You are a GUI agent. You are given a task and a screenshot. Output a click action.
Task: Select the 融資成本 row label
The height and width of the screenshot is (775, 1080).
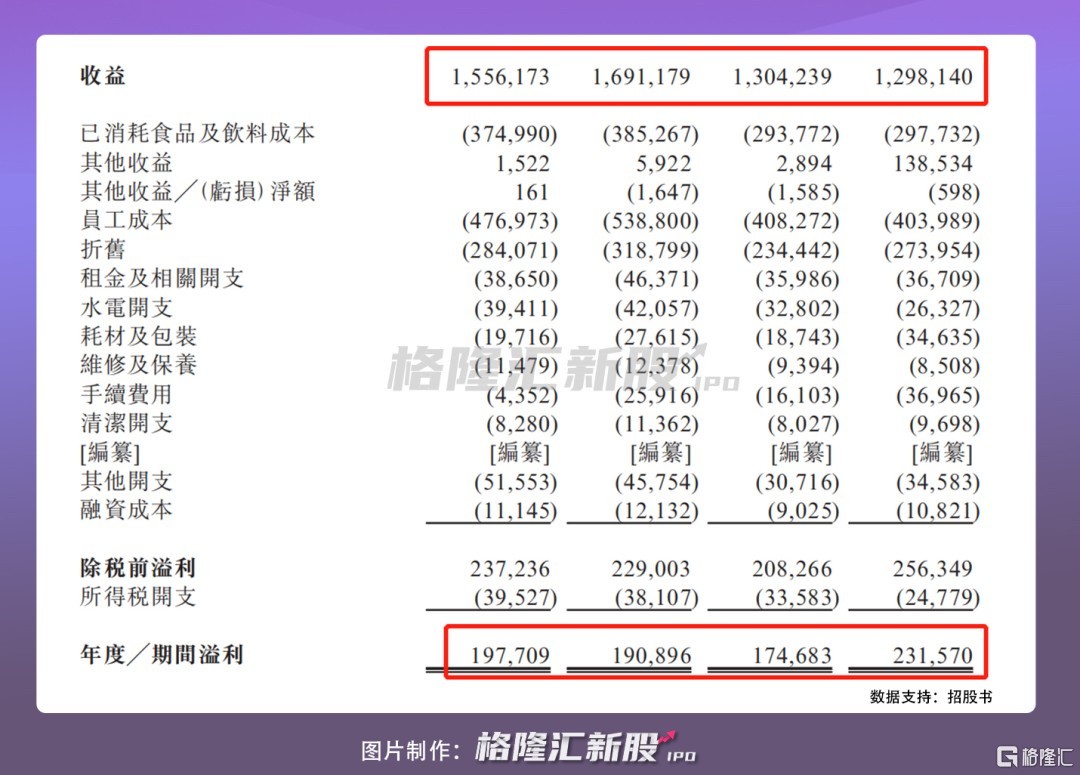126,510
